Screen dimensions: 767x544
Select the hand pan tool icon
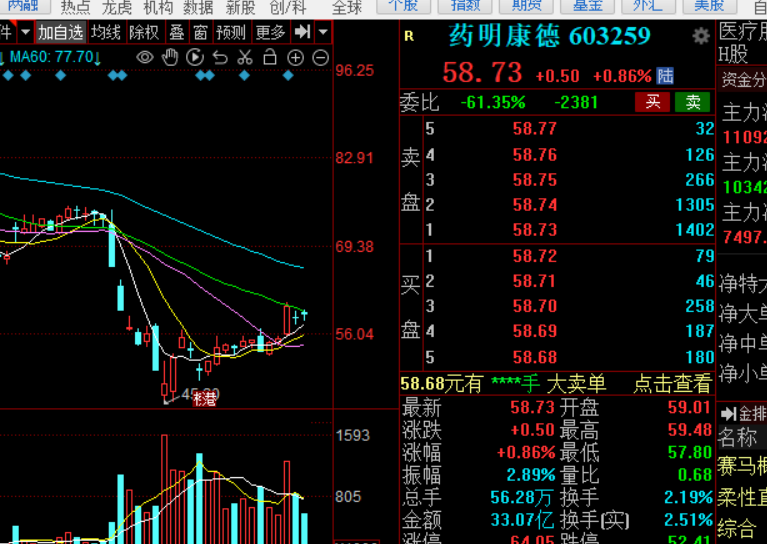click(170, 58)
